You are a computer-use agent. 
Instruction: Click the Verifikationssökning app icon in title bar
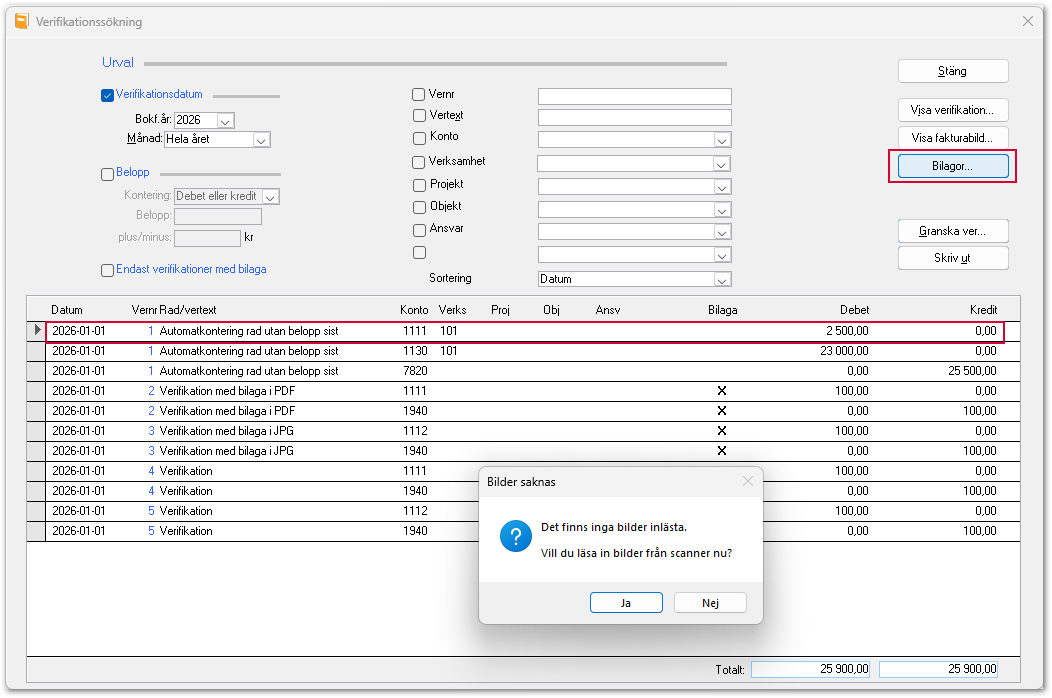click(21, 21)
